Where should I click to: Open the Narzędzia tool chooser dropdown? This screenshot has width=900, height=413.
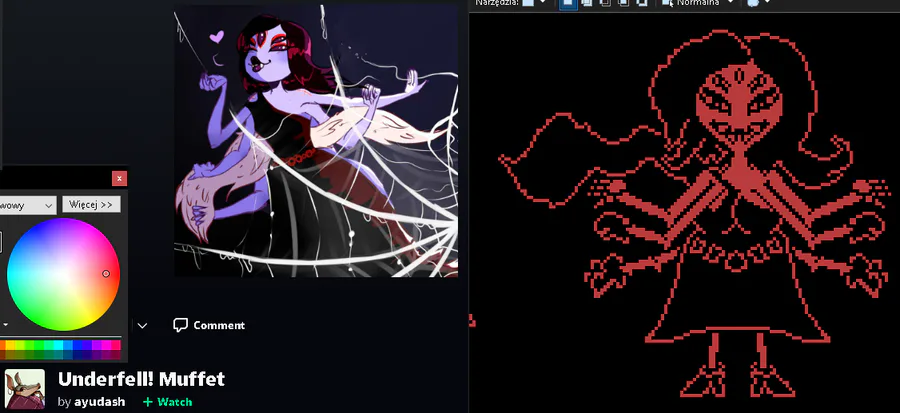coord(542,3)
